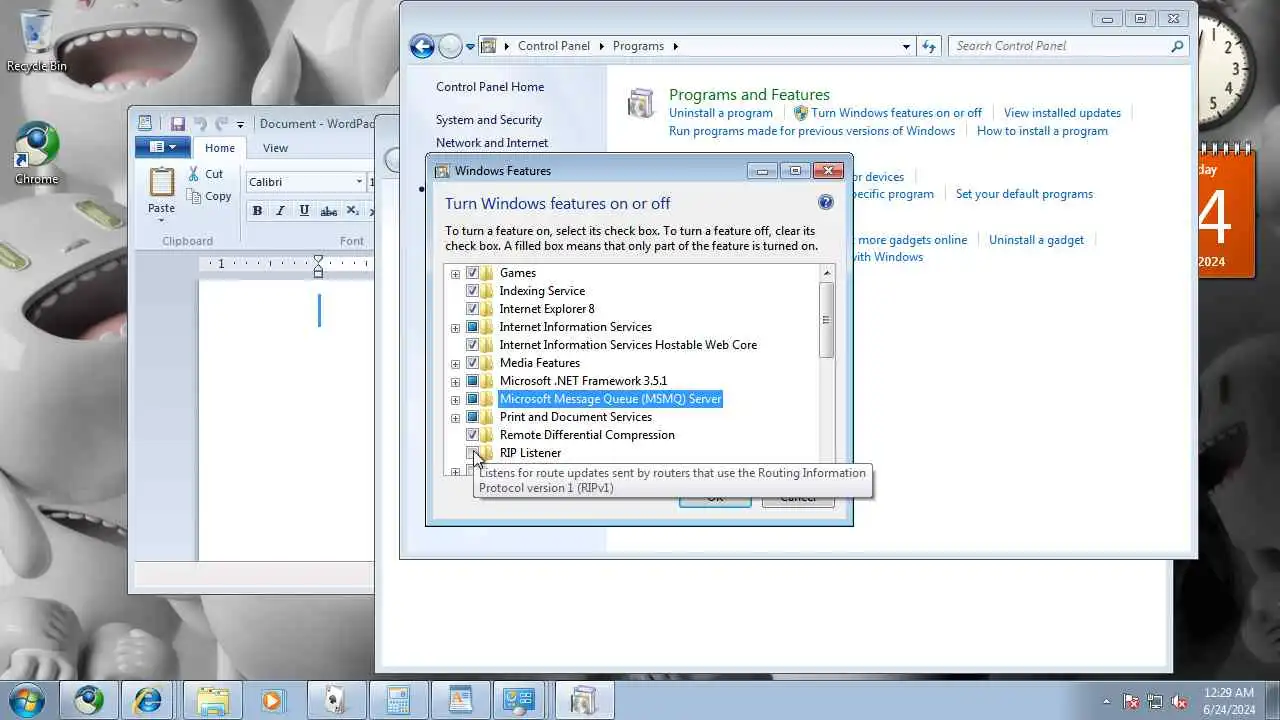Uncheck the Indexing Service checkbox

coord(473,291)
